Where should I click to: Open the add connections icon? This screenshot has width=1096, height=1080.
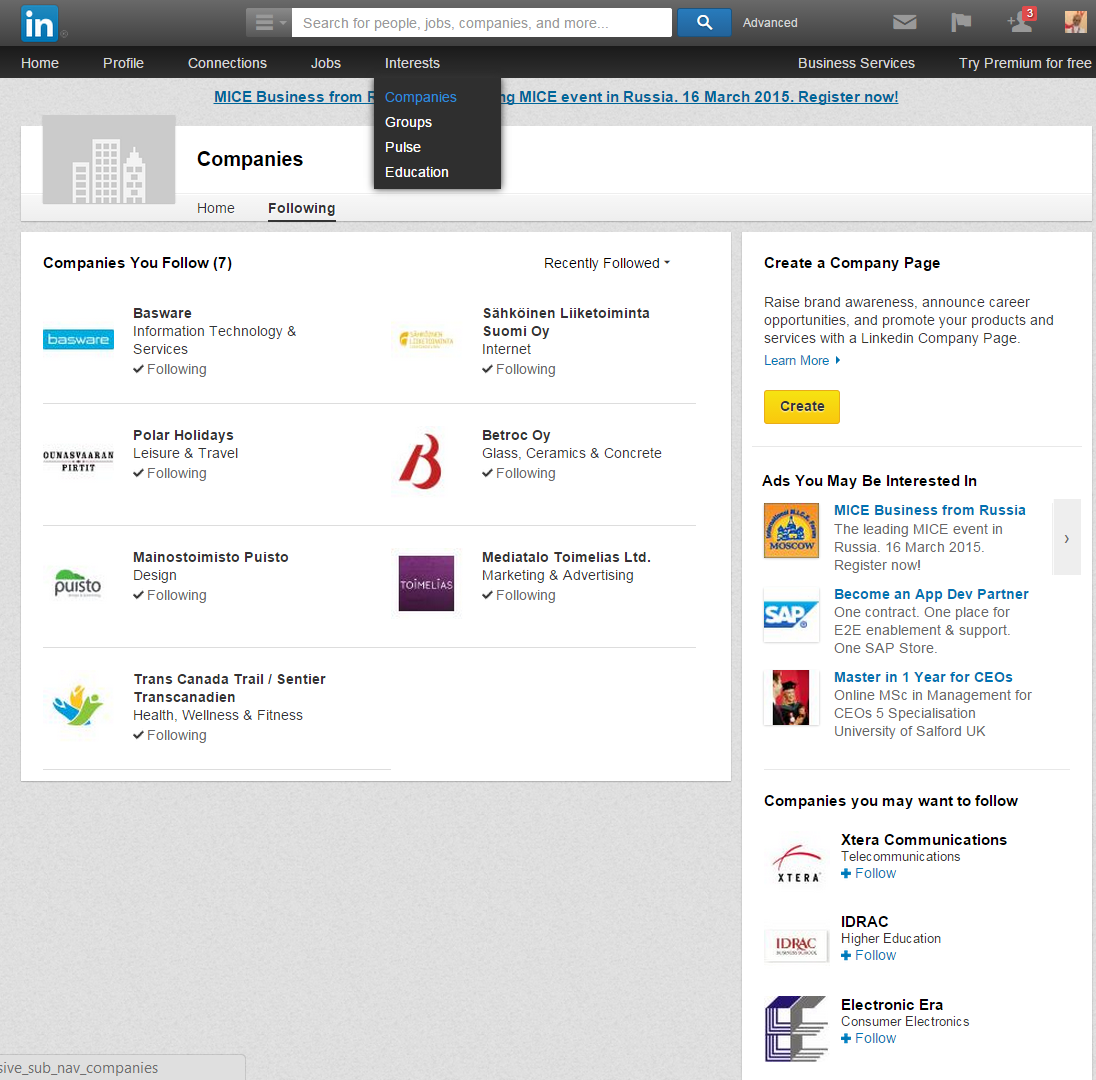1021,21
